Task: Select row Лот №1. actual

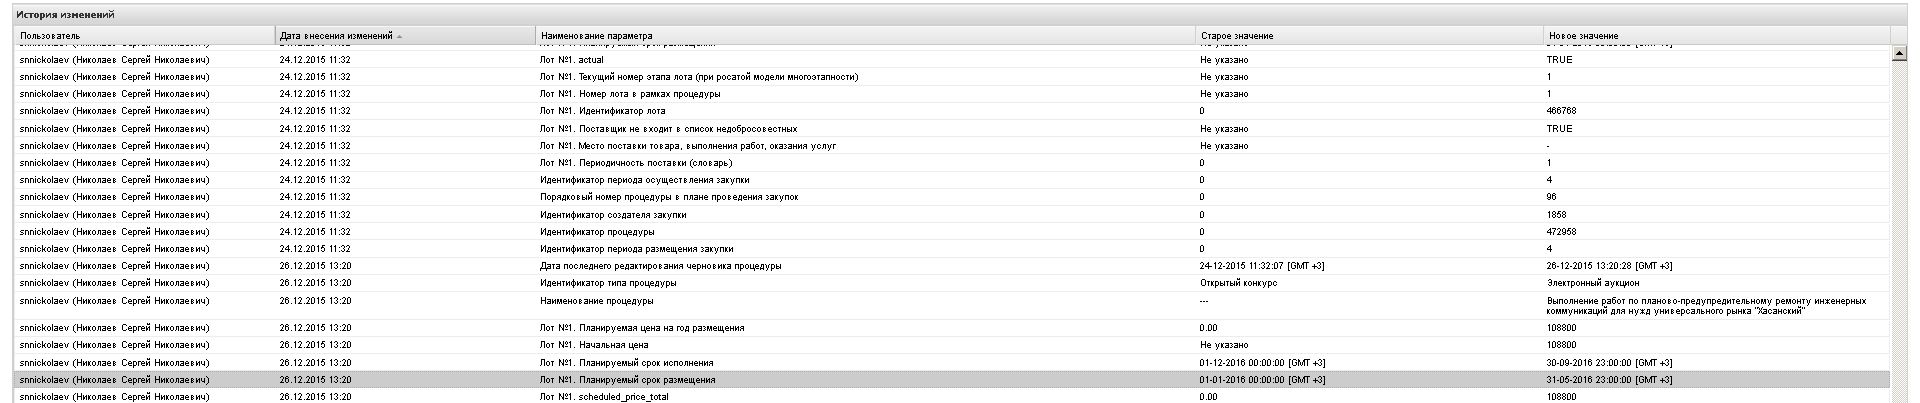Action: 952,60
